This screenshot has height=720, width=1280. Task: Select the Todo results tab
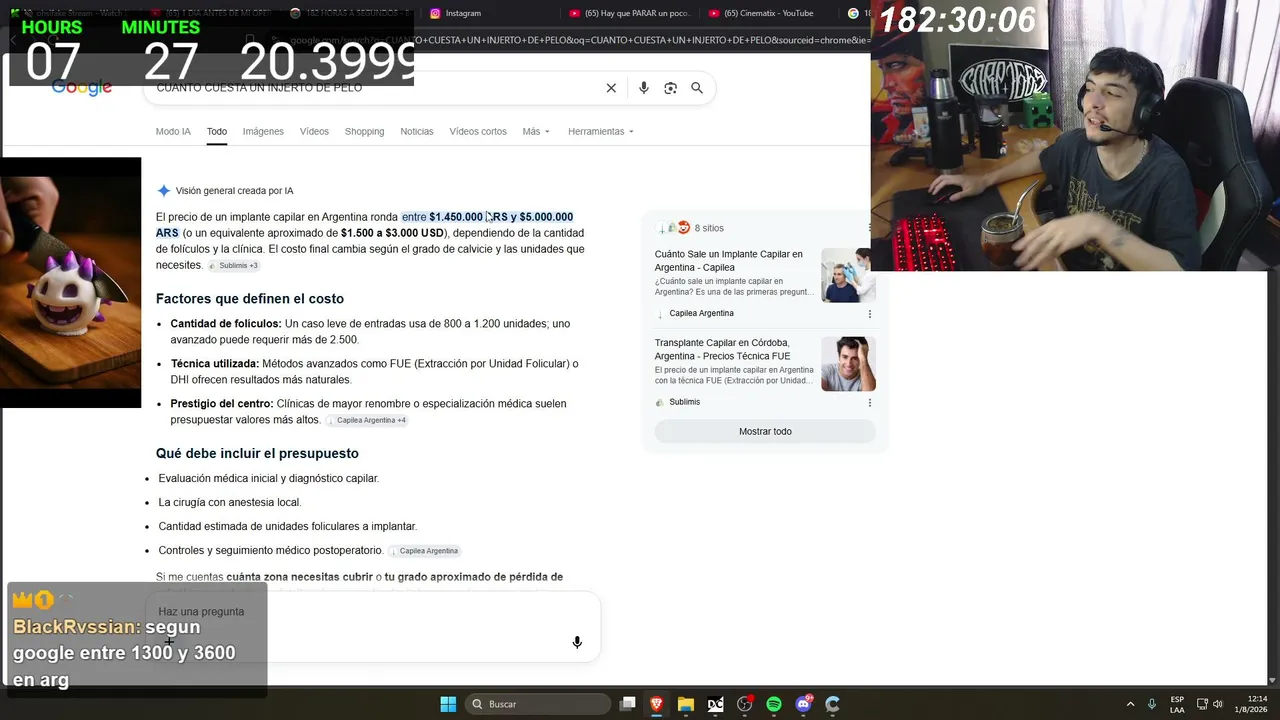click(x=217, y=132)
